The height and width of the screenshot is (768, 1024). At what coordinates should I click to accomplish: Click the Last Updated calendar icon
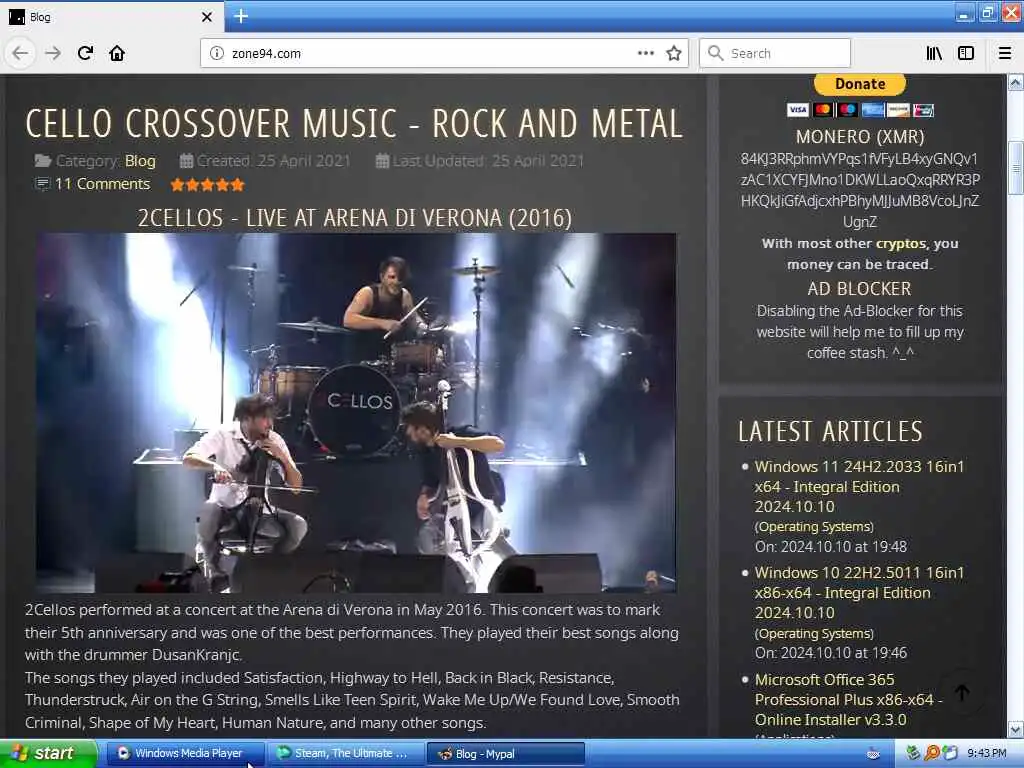pyautogui.click(x=383, y=161)
